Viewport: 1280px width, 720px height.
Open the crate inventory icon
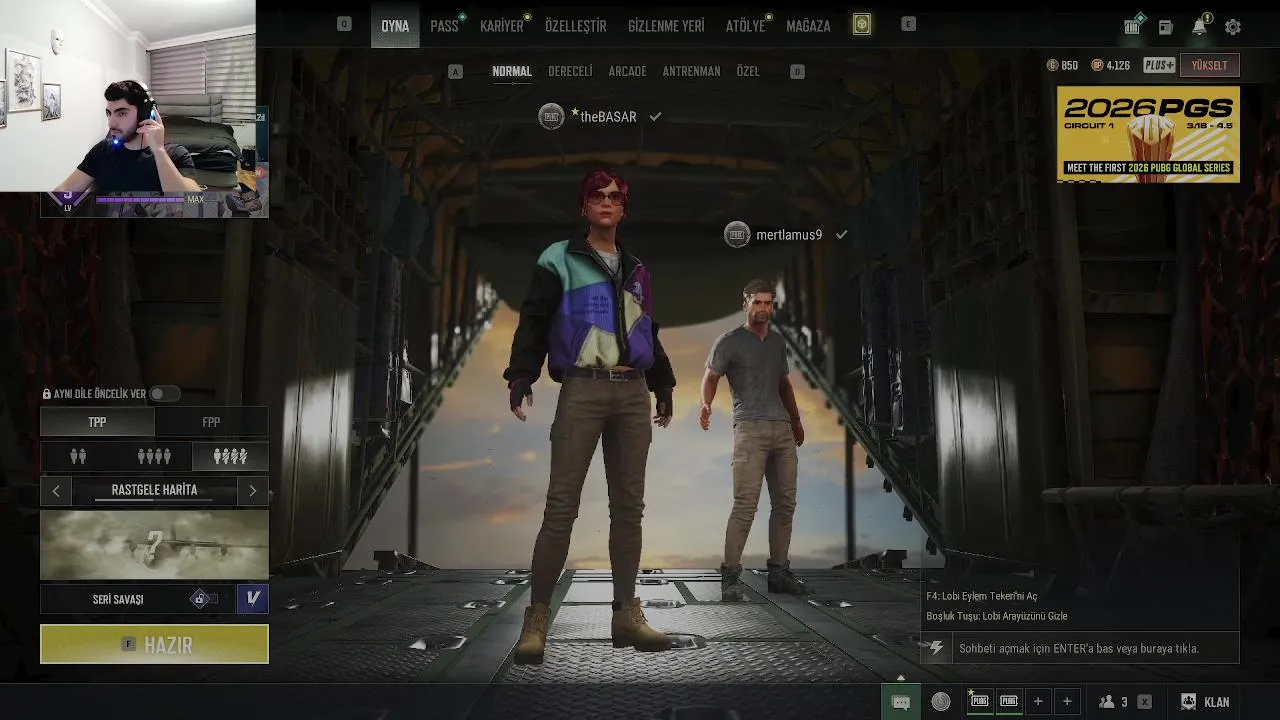1132,27
